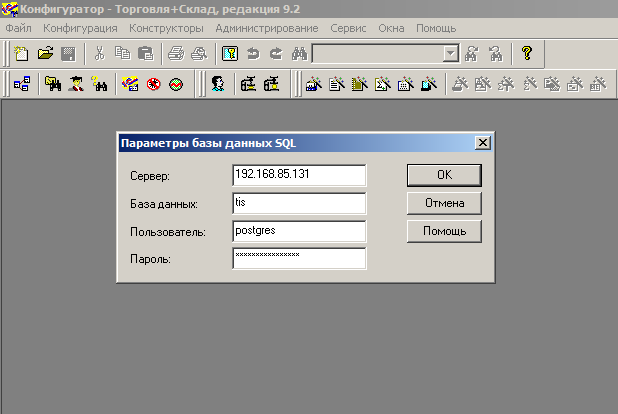Click into the toolbar search text field

click(x=378, y=53)
